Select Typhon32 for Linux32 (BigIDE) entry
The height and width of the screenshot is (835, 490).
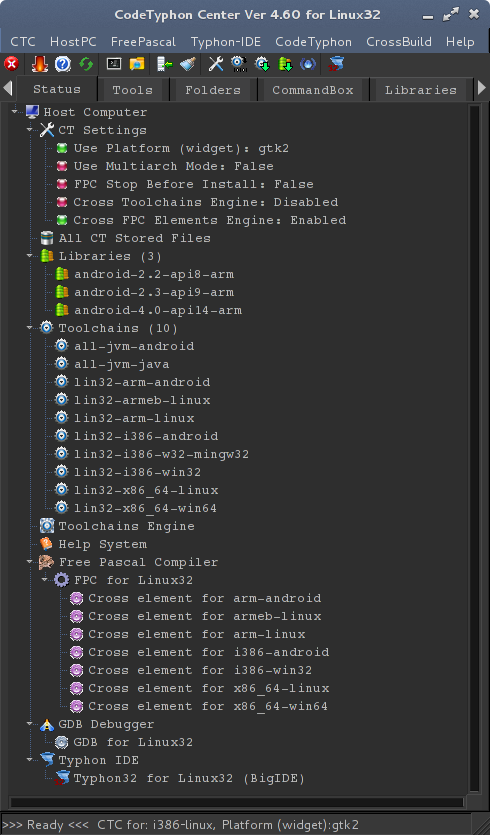click(x=189, y=779)
